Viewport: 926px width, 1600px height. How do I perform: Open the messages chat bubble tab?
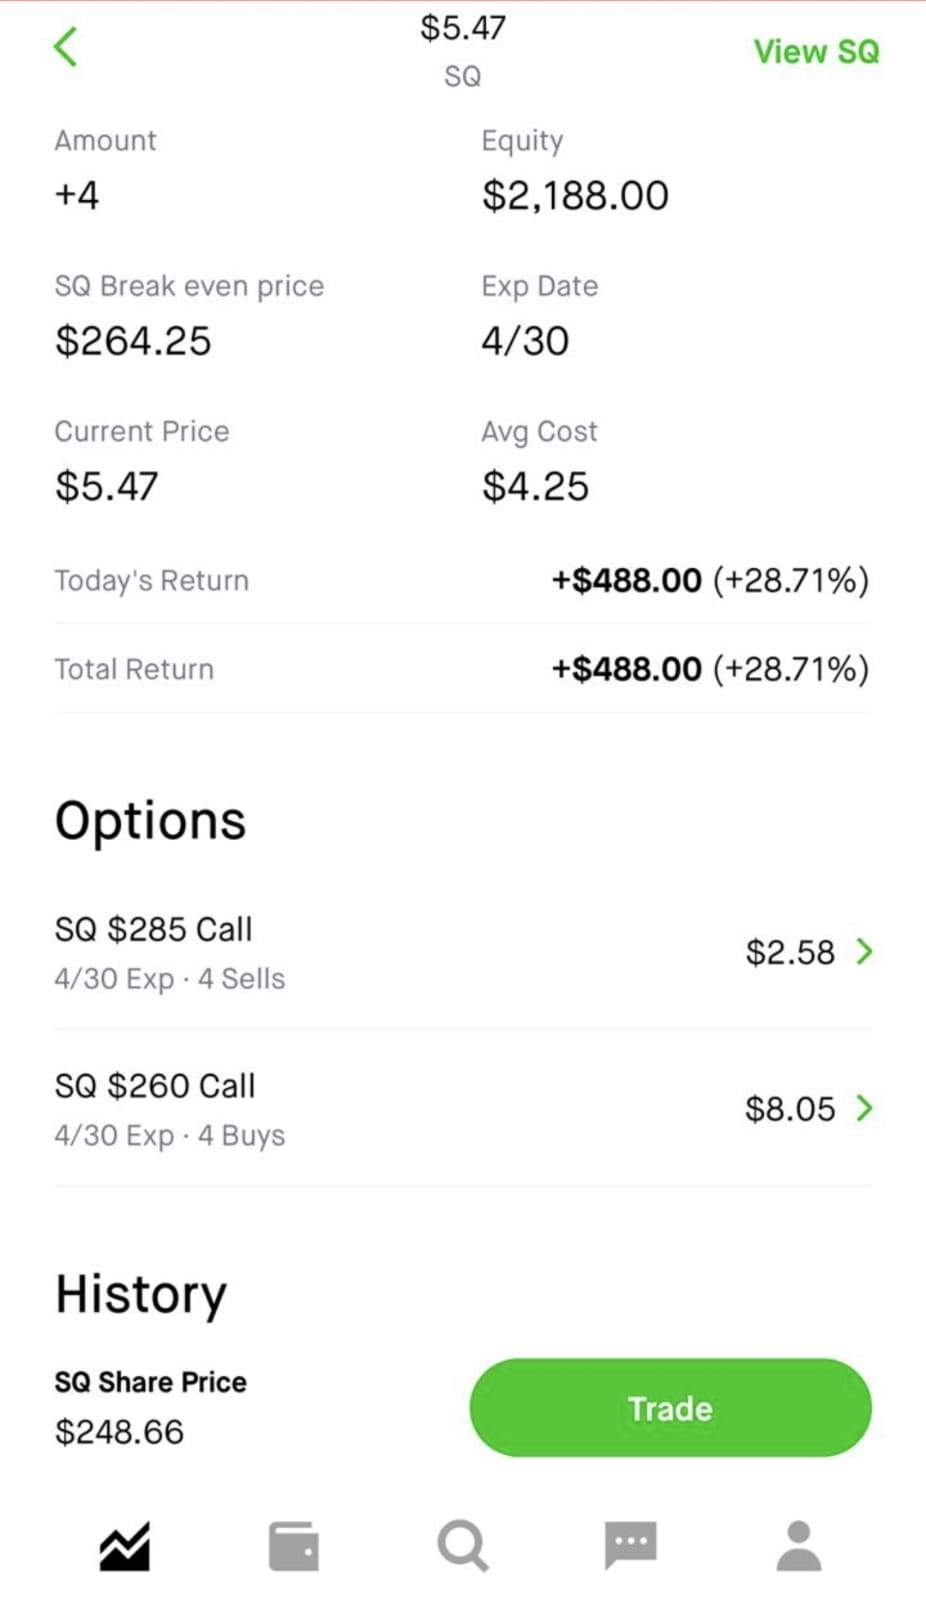[630, 1546]
